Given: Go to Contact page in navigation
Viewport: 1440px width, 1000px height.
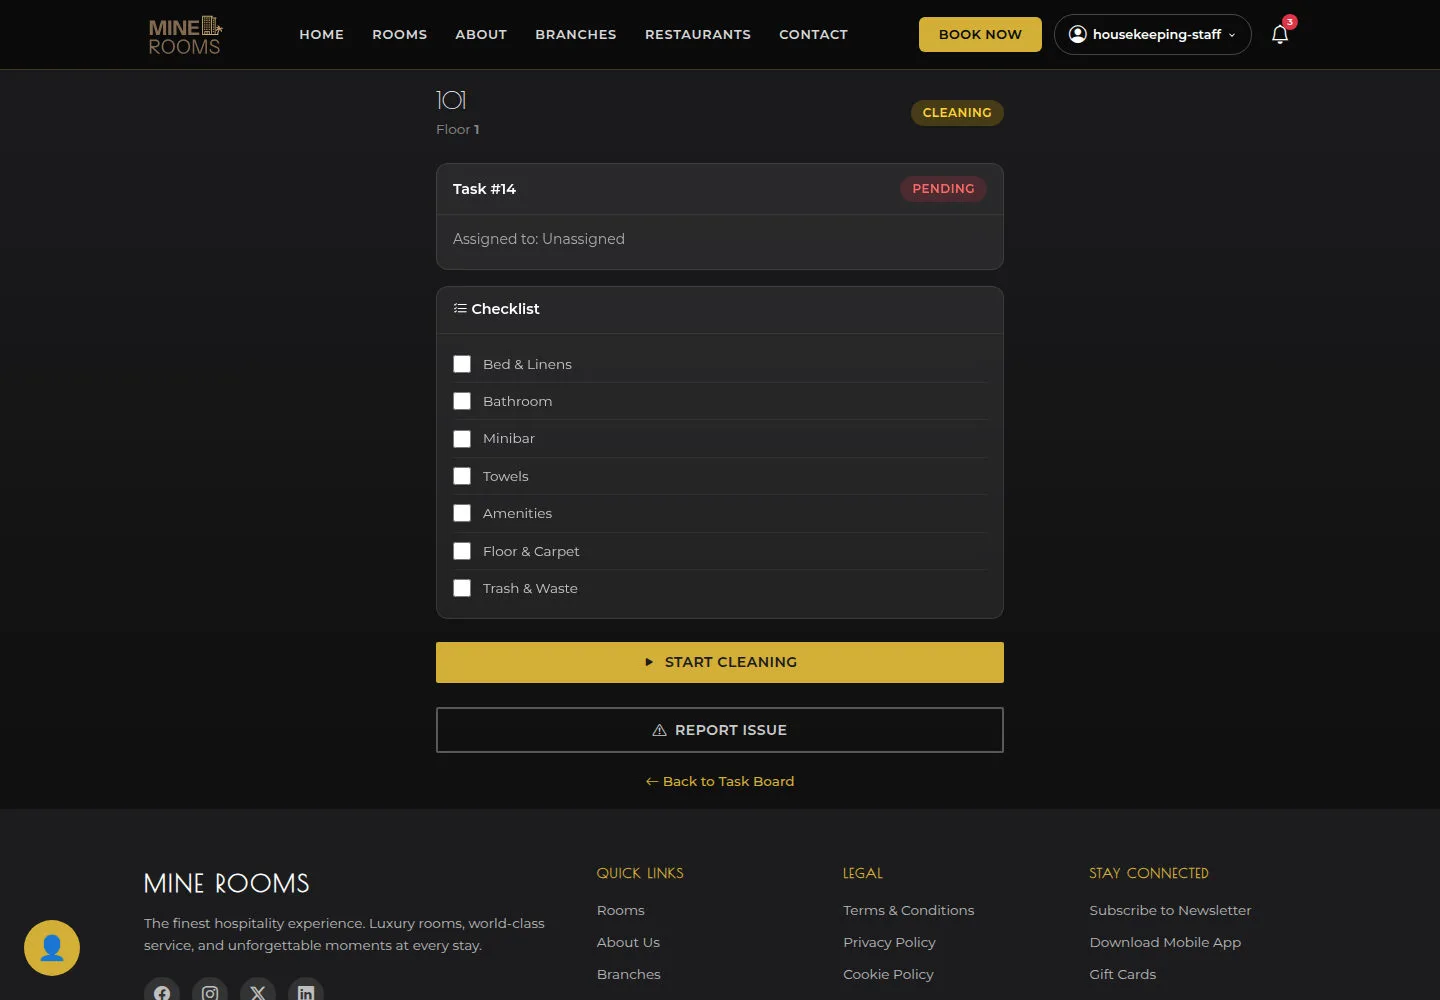Looking at the screenshot, I should click(x=813, y=35).
